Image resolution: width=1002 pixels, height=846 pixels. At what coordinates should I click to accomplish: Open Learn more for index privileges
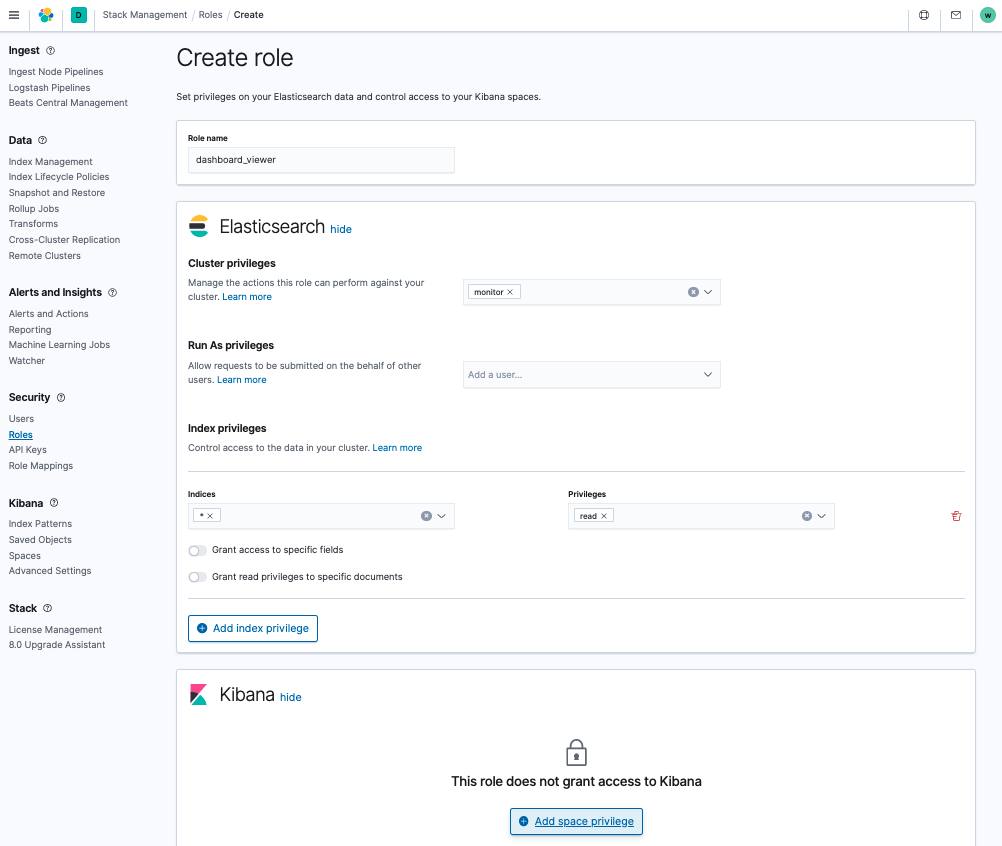[x=397, y=447]
